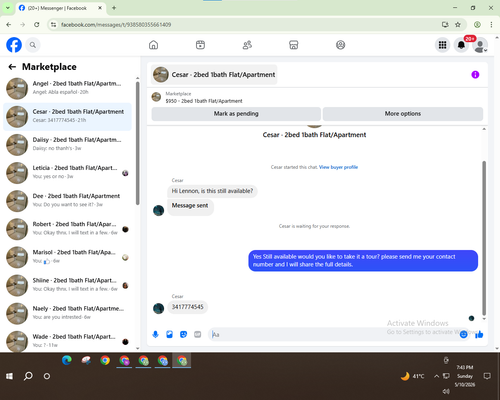
Task: Click the Facebook search magnifier icon
Action: coord(33,45)
